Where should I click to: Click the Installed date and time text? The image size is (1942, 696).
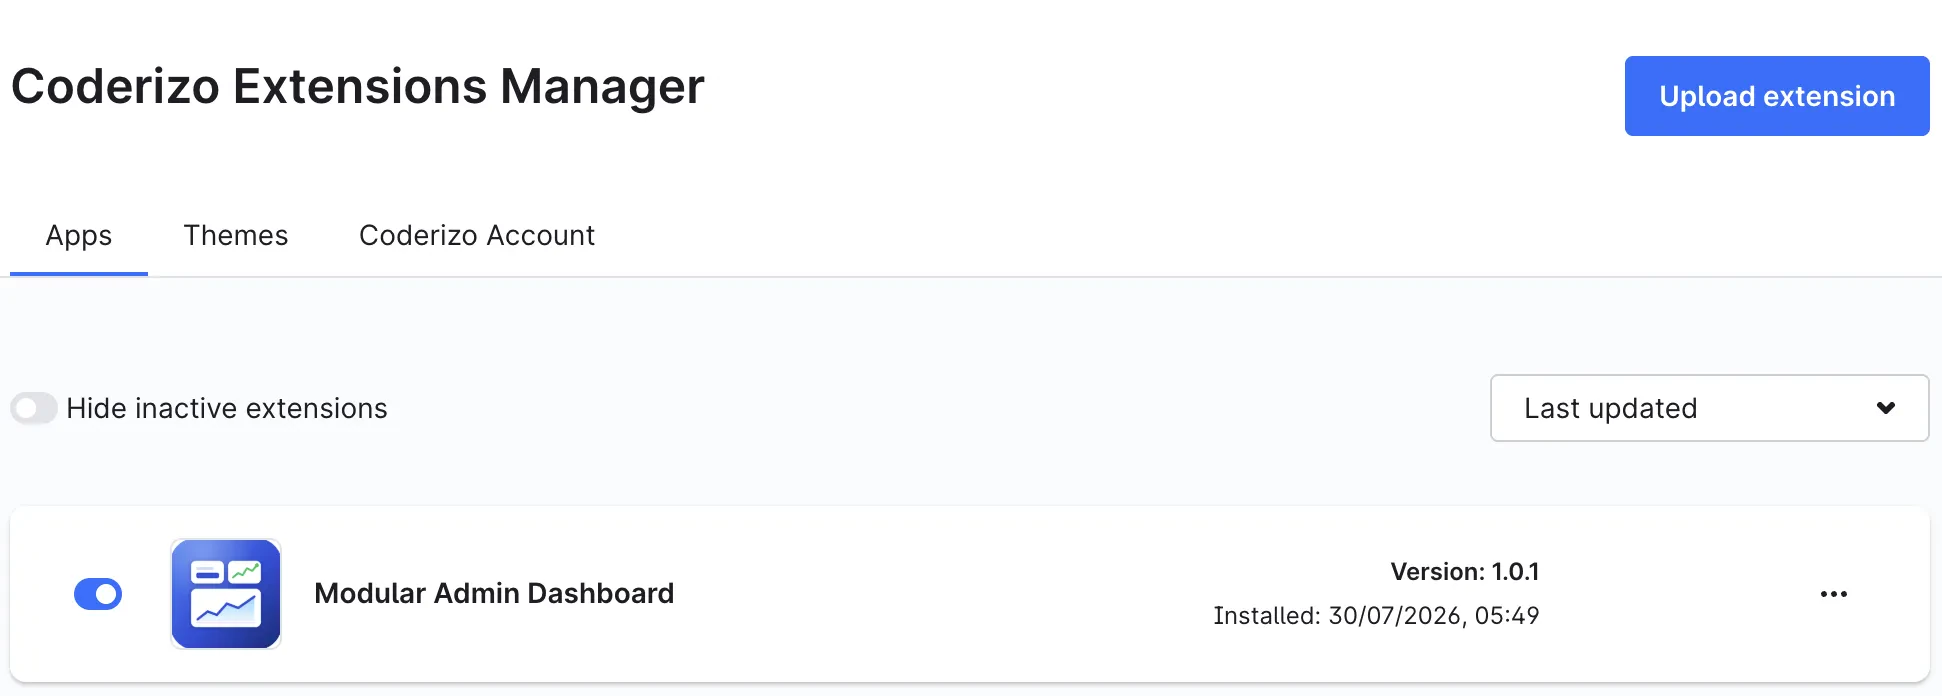click(x=1376, y=615)
